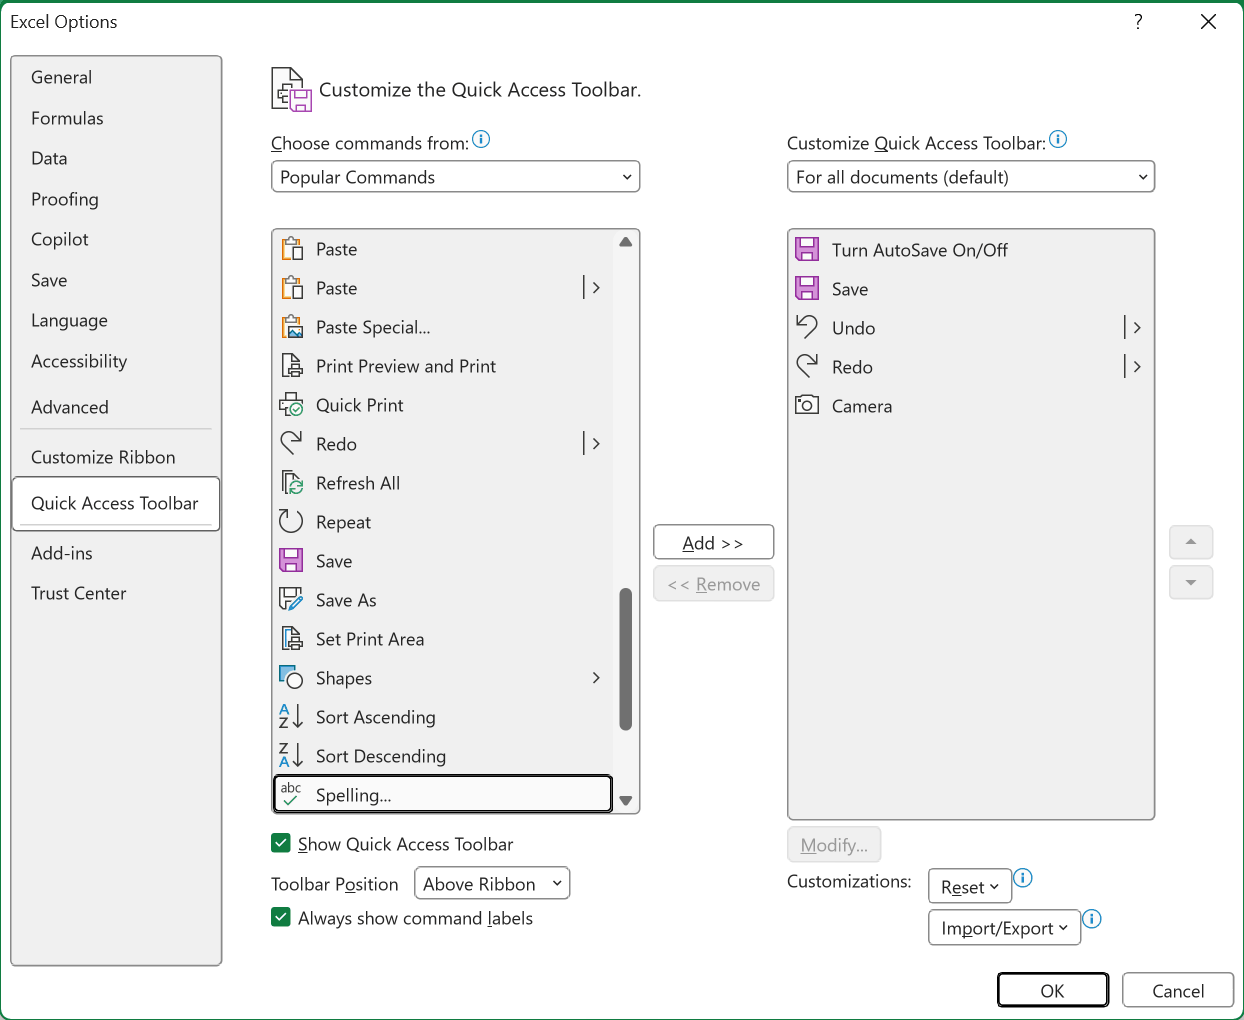Open the Customize Ribbon category
Image resolution: width=1244 pixels, height=1020 pixels.
pyautogui.click(x=116, y=458)
